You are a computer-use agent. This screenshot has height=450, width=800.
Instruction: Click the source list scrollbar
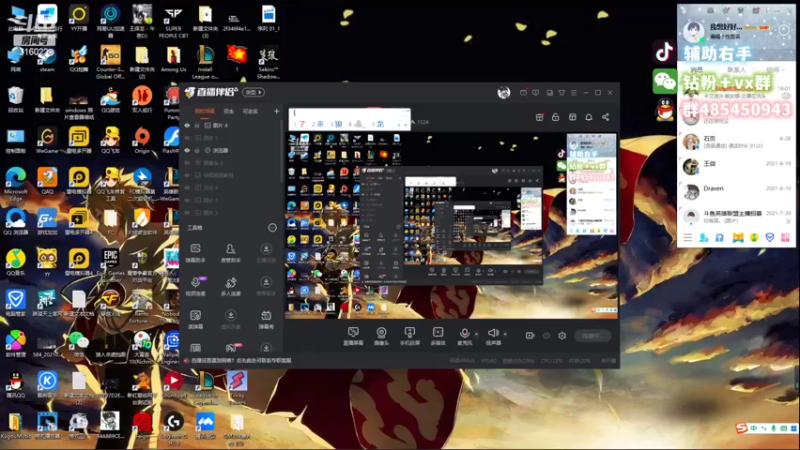(281, 153)
